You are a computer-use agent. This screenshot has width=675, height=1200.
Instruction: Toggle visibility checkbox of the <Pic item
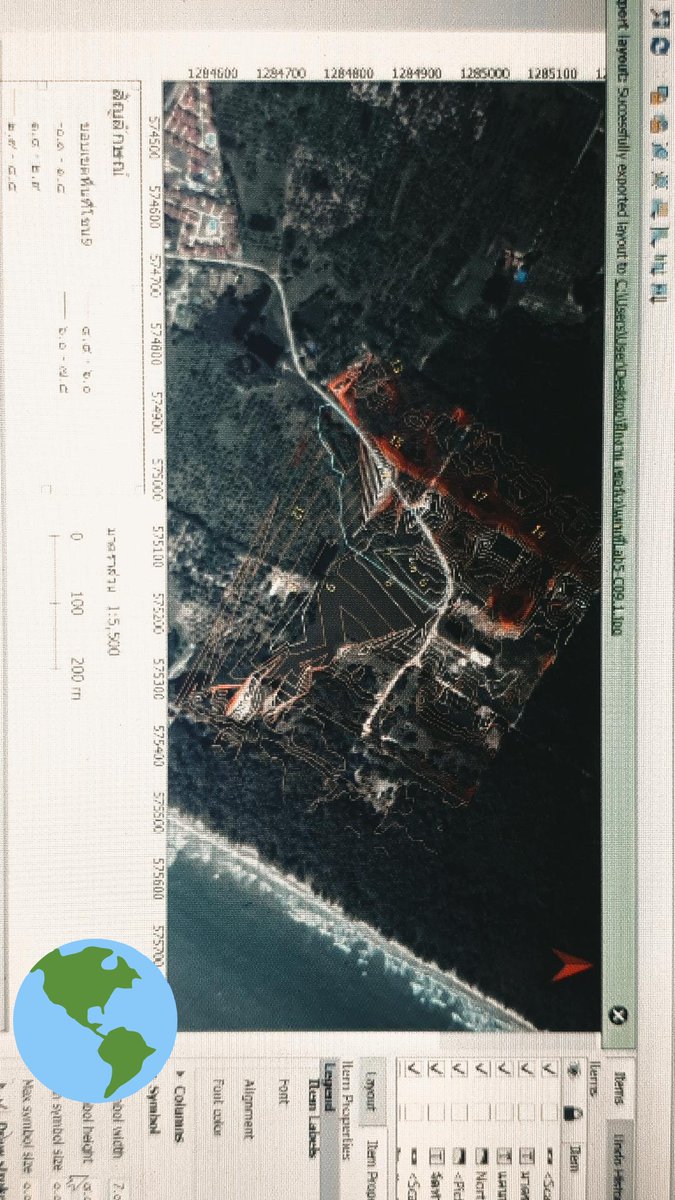pyautogui.click(x=459, y=1069)
